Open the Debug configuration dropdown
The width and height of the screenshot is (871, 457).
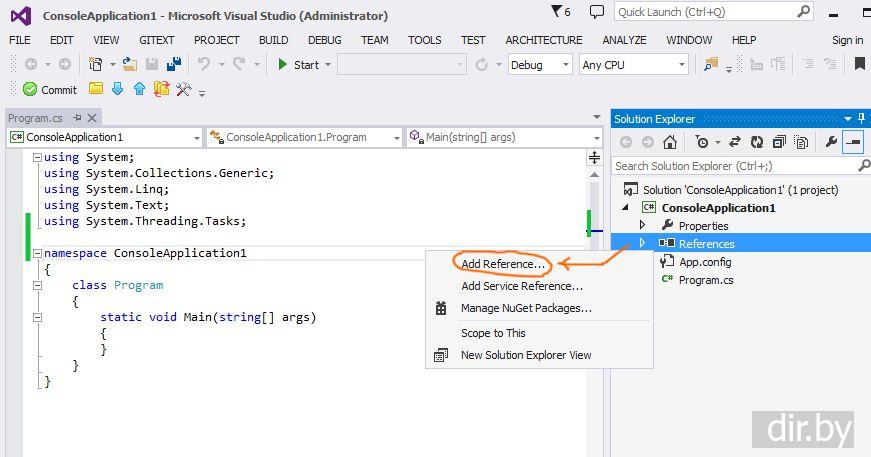(539, 64)
